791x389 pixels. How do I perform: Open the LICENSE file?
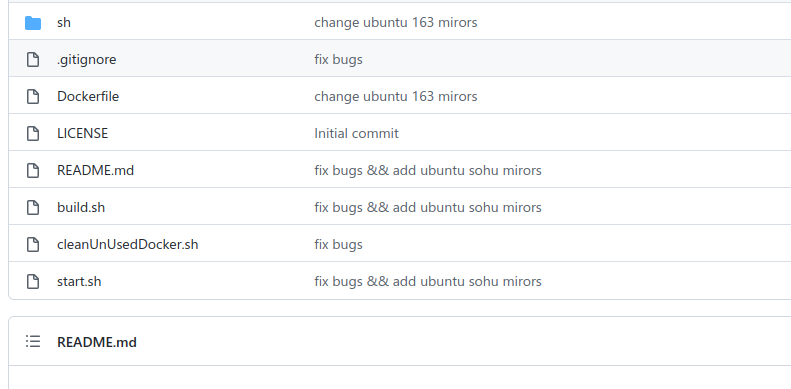(83, 133)
